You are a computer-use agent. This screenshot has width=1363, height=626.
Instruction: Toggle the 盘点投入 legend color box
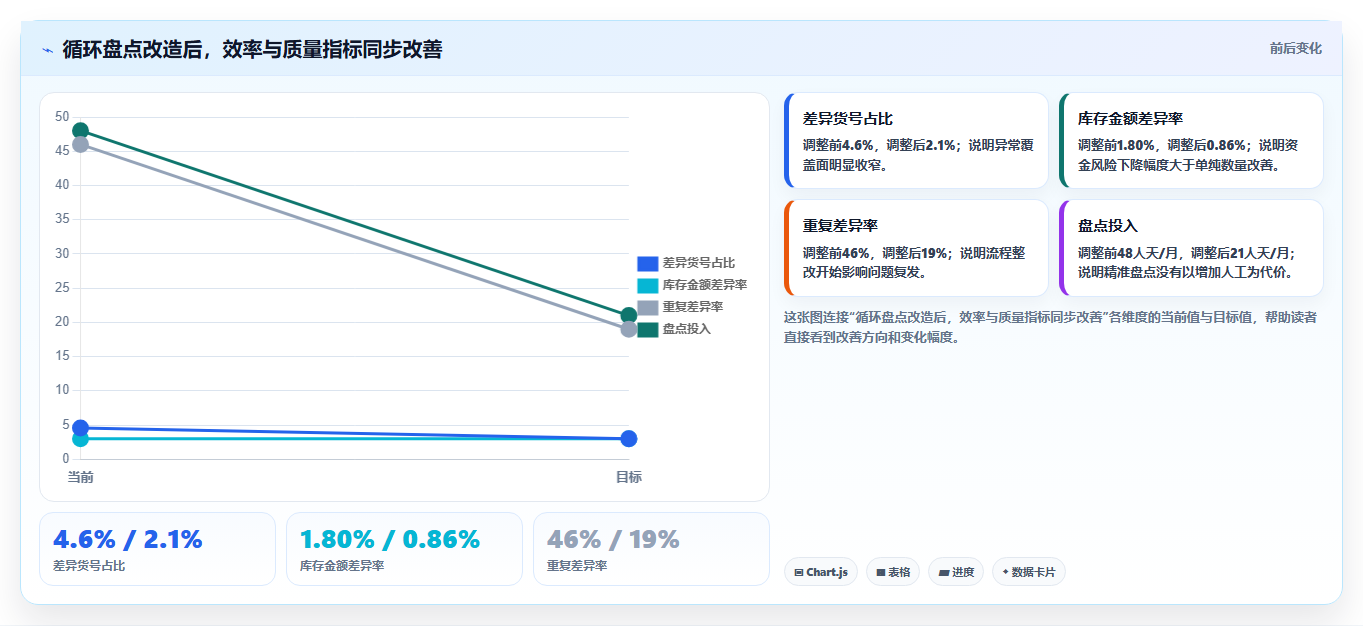[x=648, y=329]
